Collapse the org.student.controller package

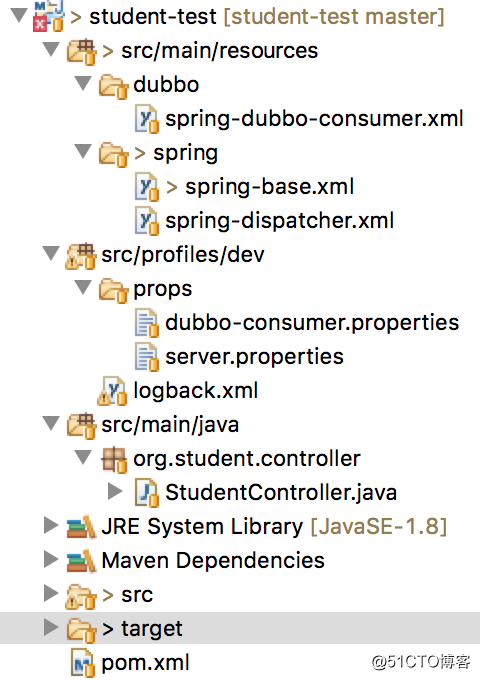83,457
